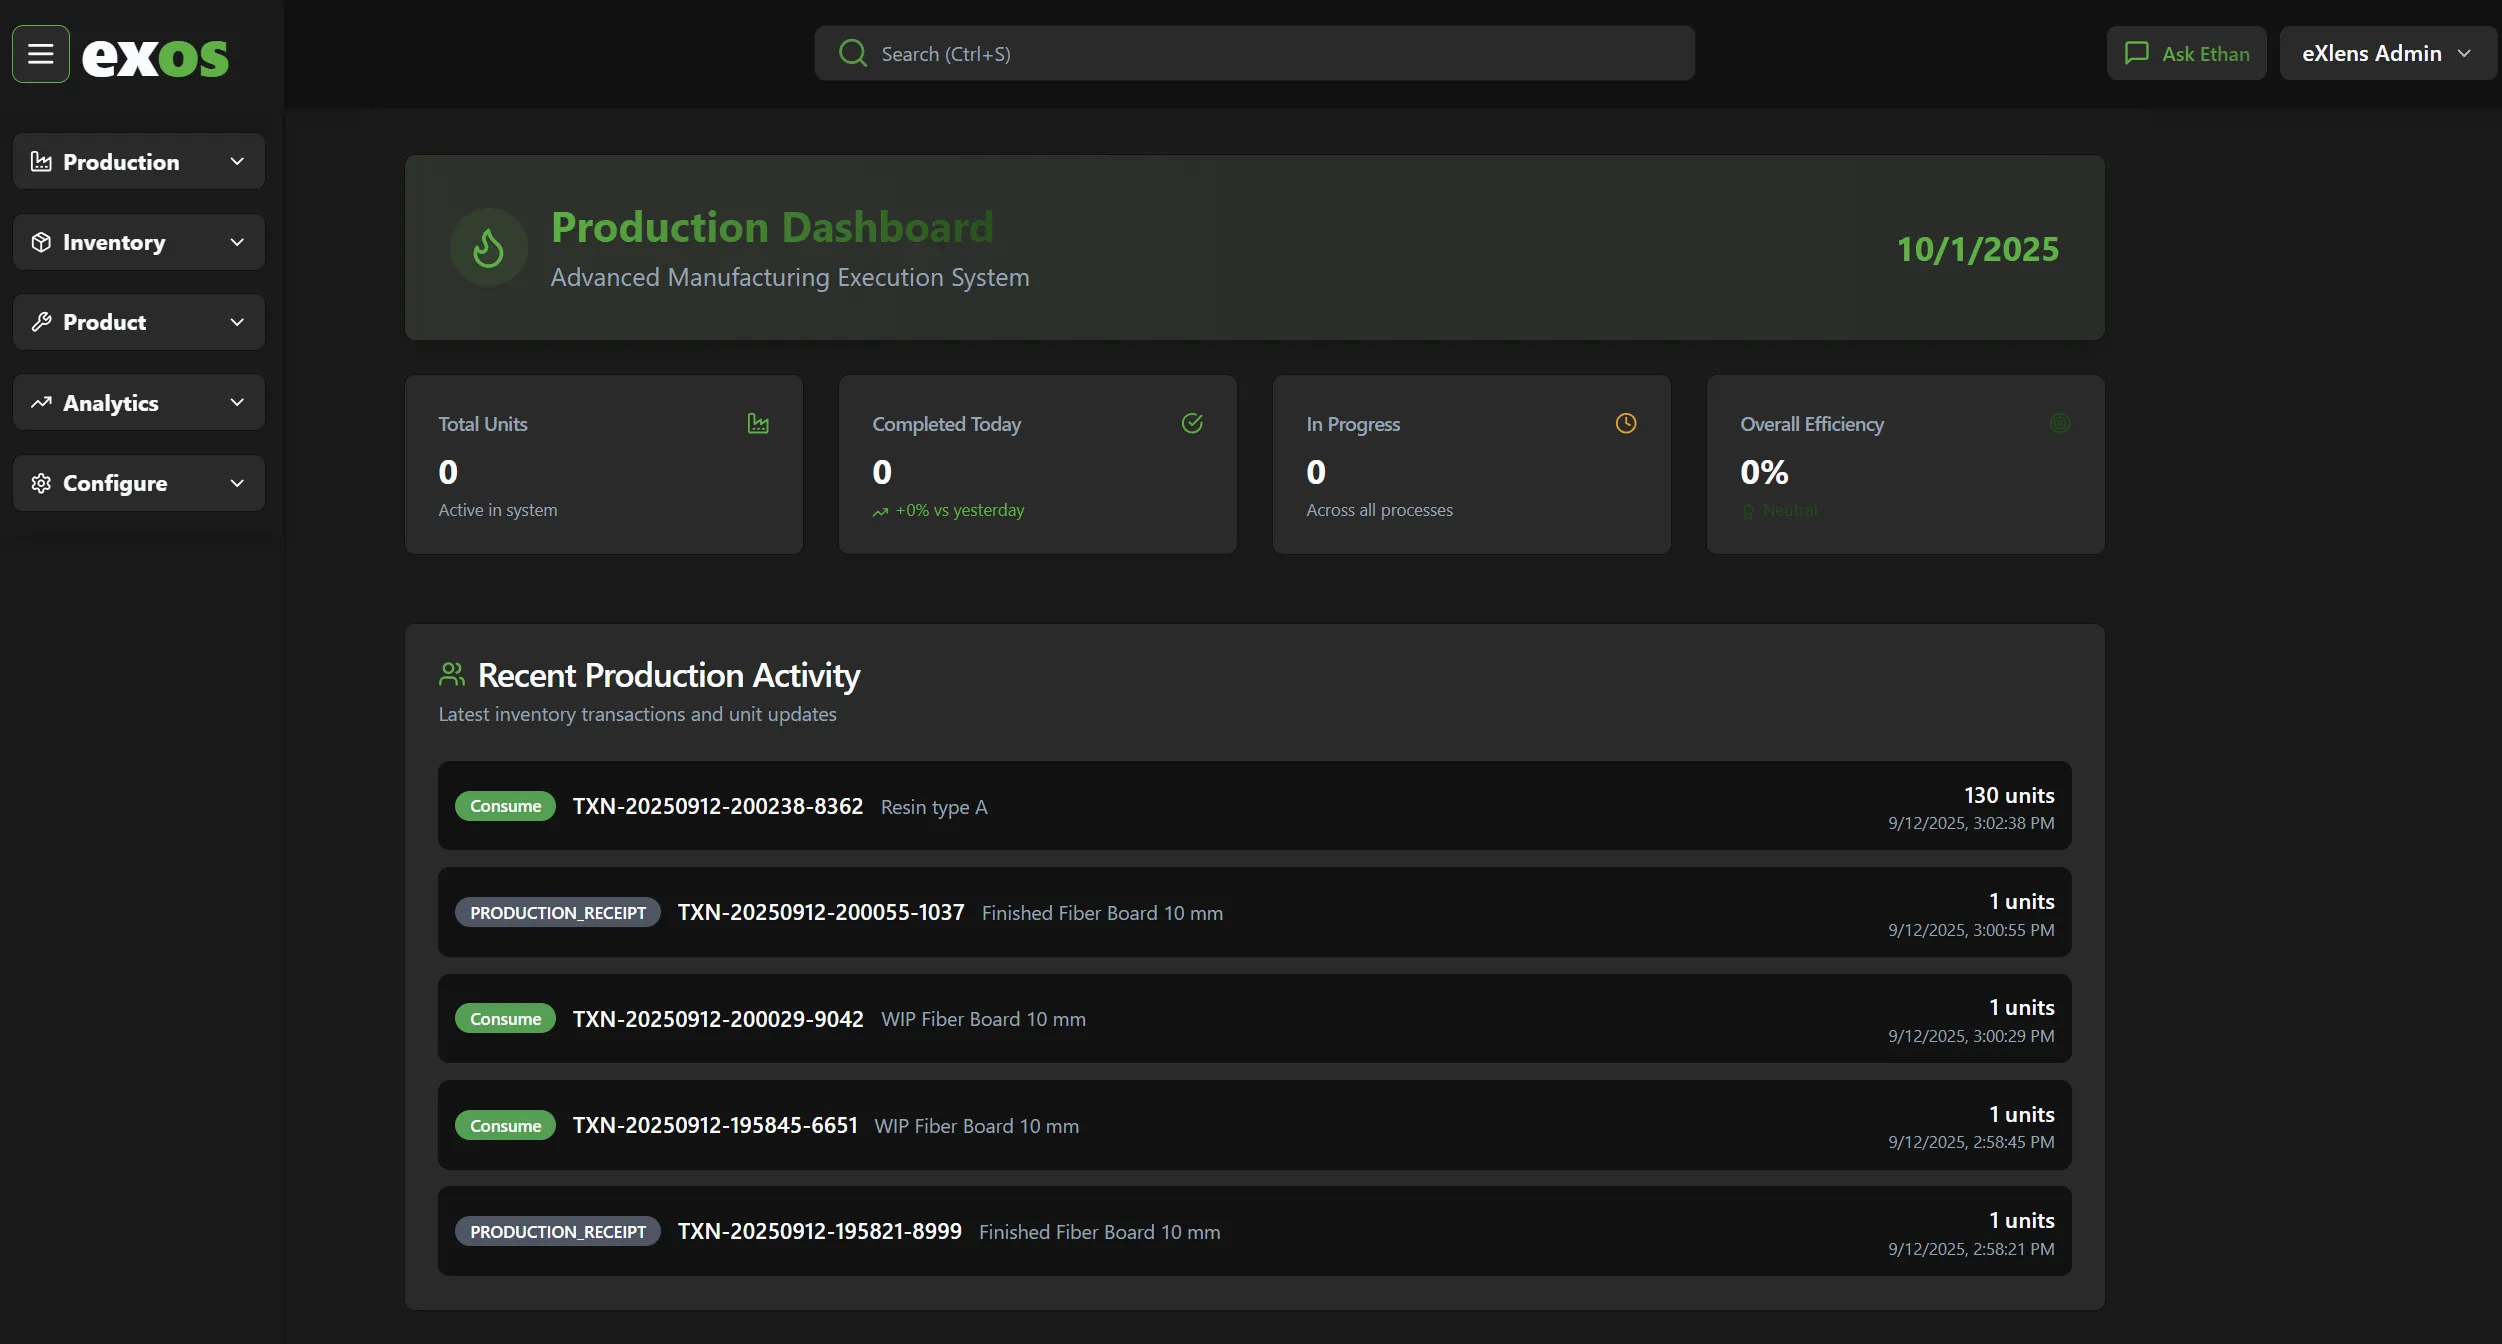
Task: Select the Inventory box icon in sidebar
Action: click(41, 241)
